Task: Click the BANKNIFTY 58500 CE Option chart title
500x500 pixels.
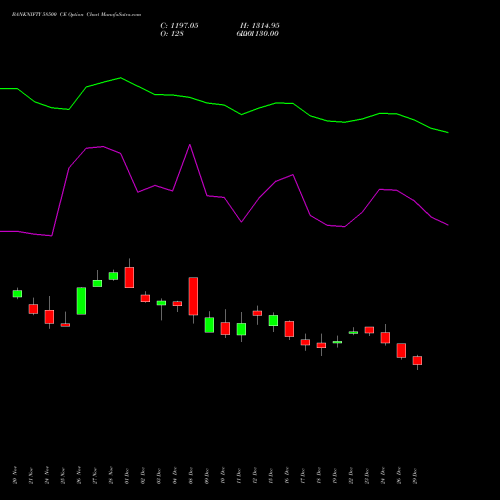Action: (76, 15)
